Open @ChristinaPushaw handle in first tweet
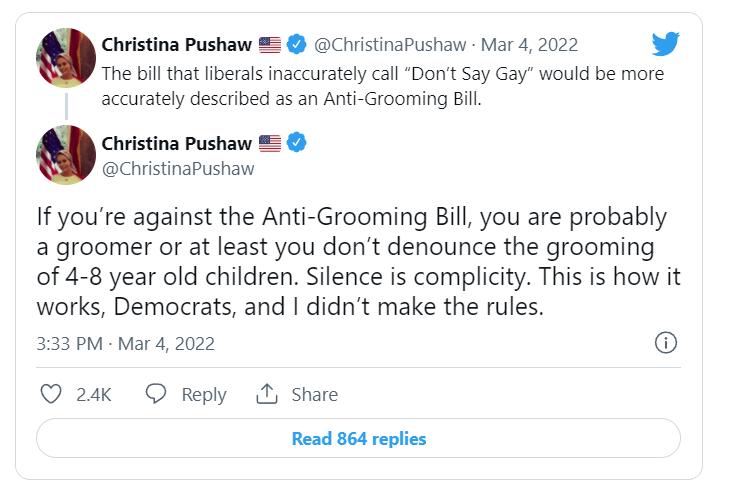Viewport: 732px width, 493px height. (x=390, y=45)
